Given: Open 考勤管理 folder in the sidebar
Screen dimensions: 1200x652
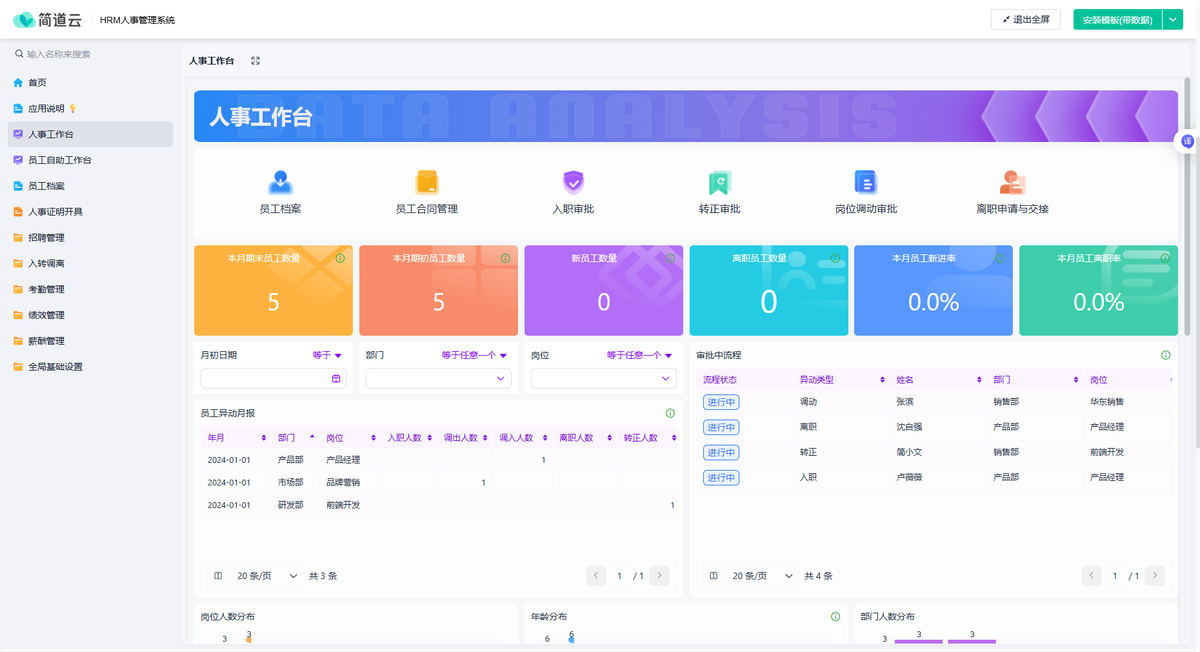Looking at the screenshot, I should click(x=46, y=289).
